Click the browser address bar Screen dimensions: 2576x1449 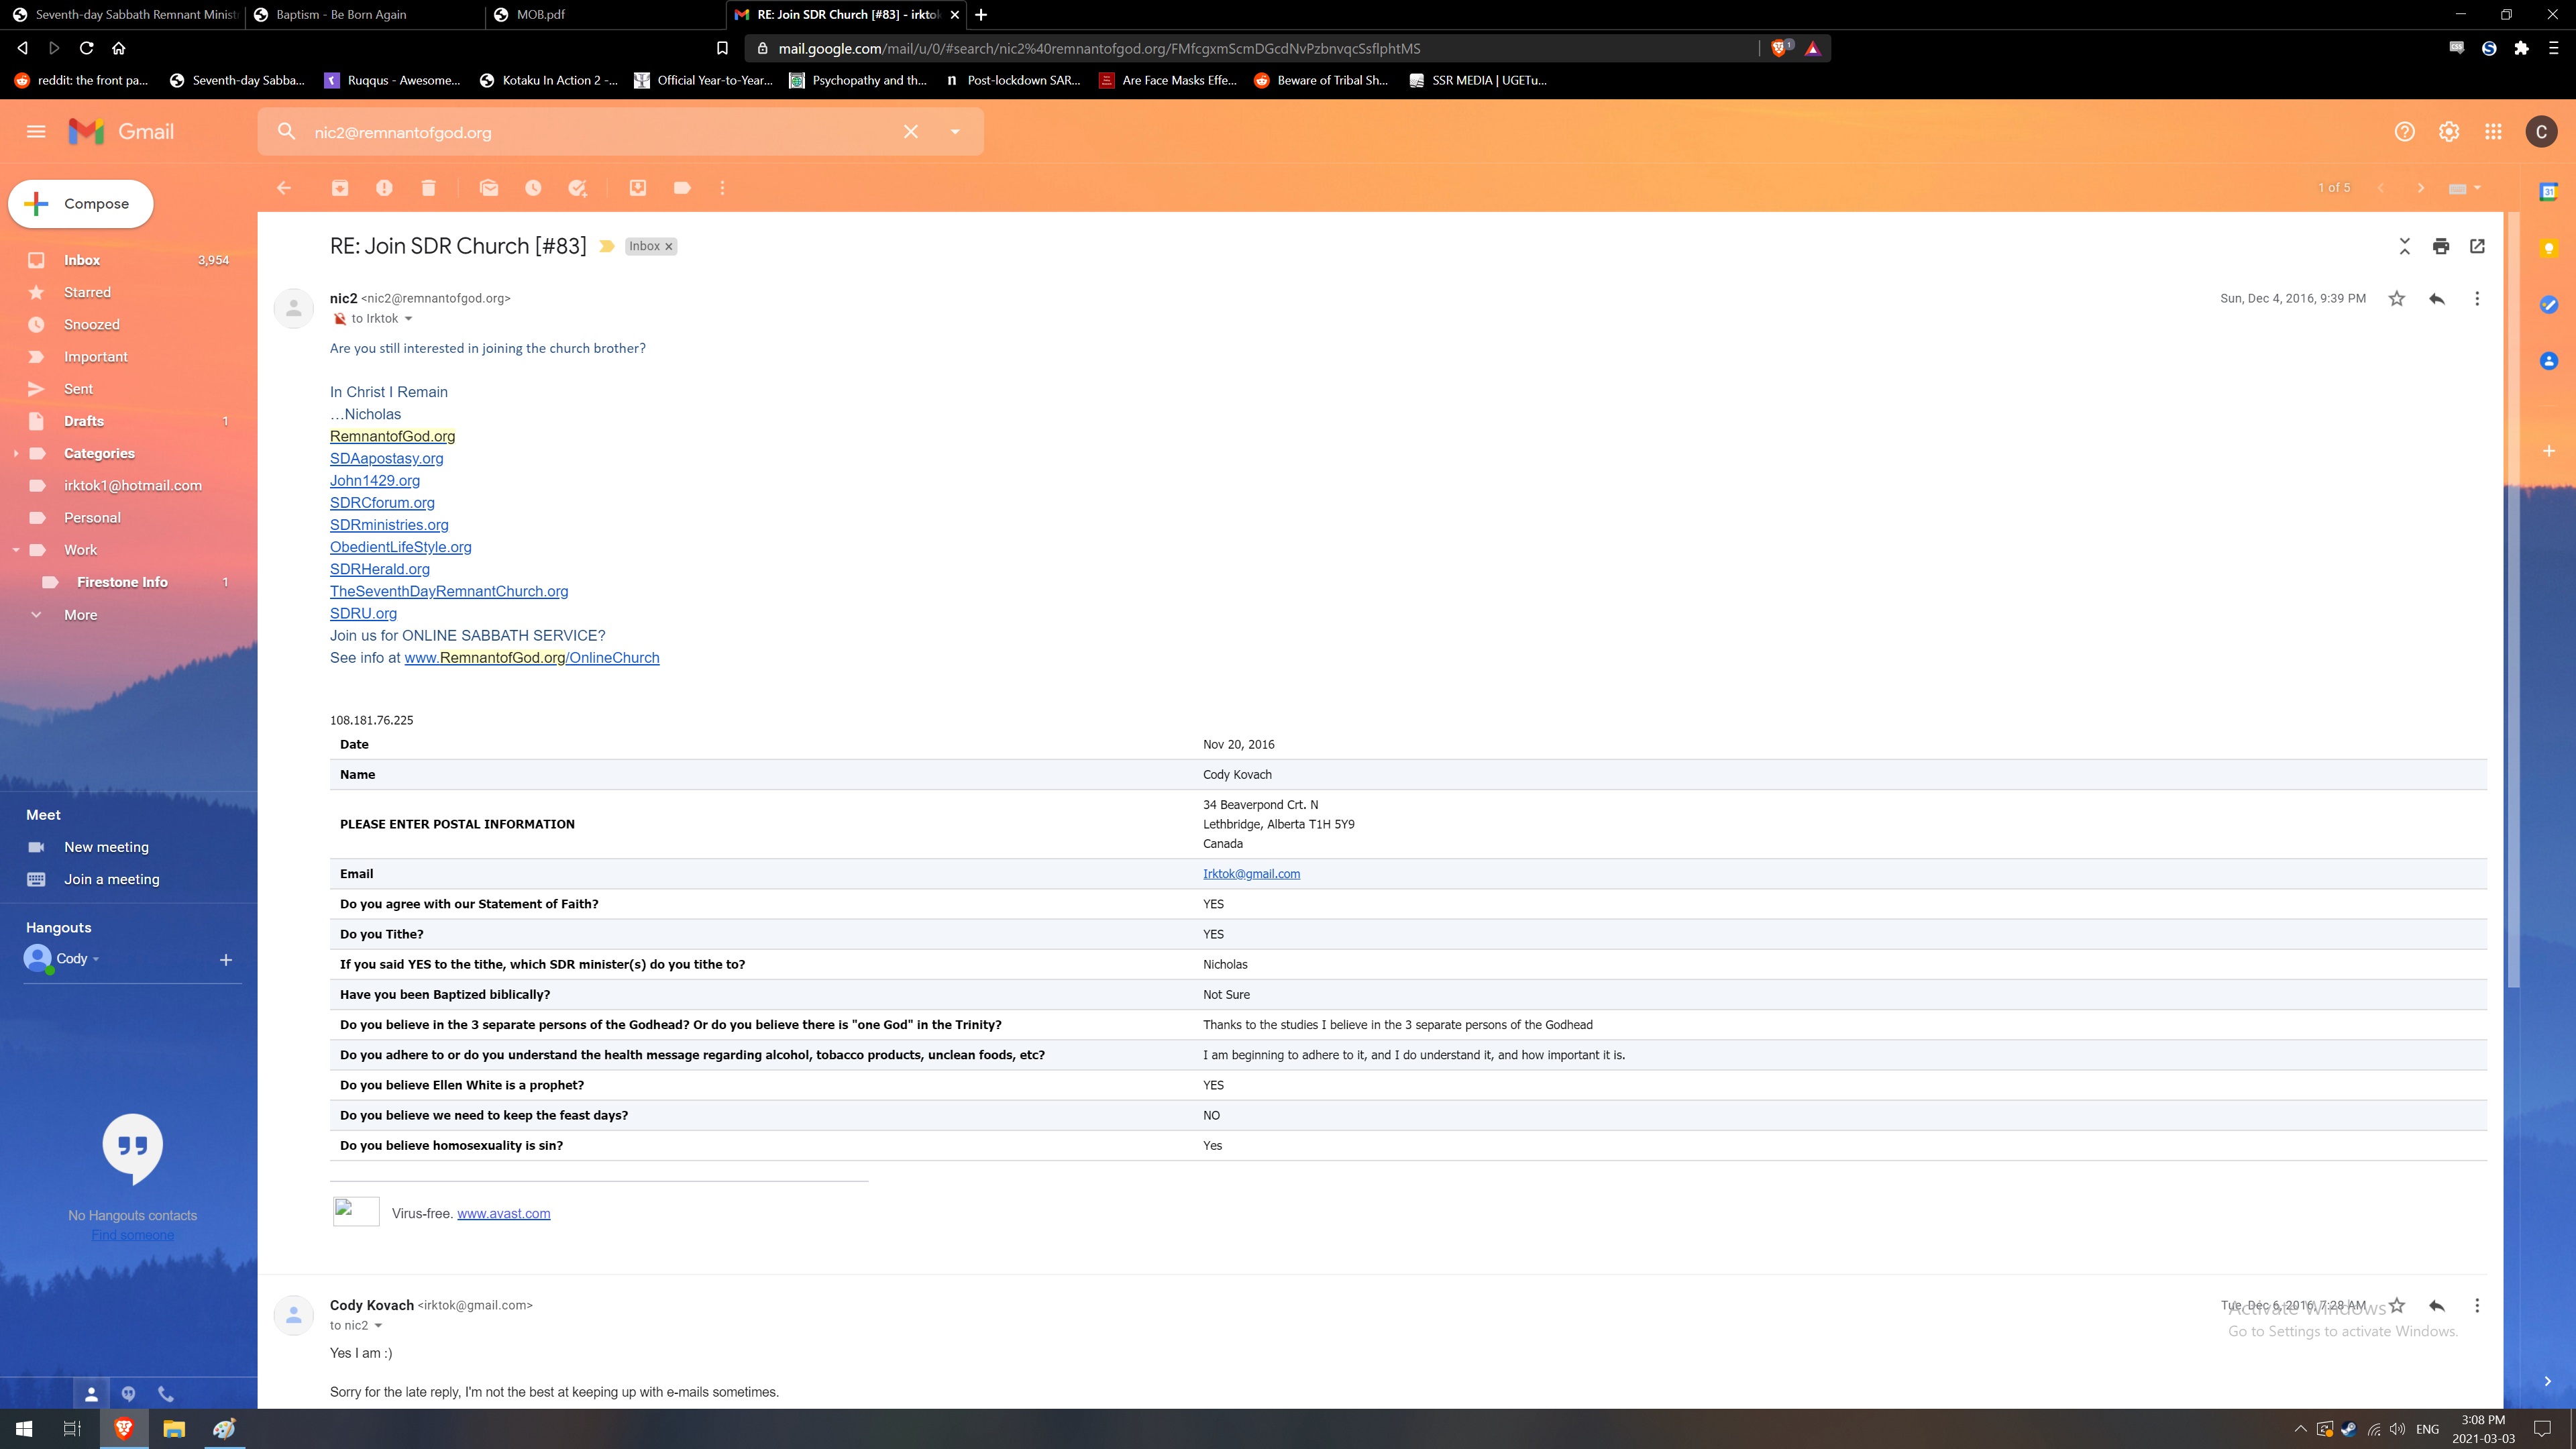point(1250,48)
